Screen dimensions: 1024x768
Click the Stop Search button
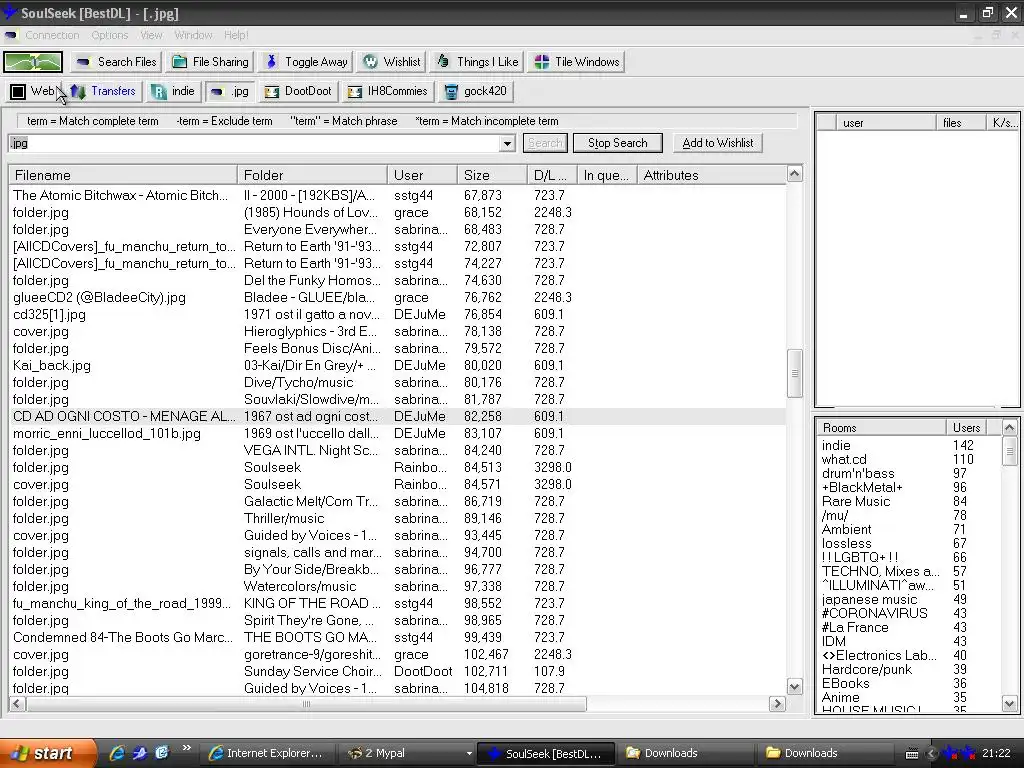(618, 143)
